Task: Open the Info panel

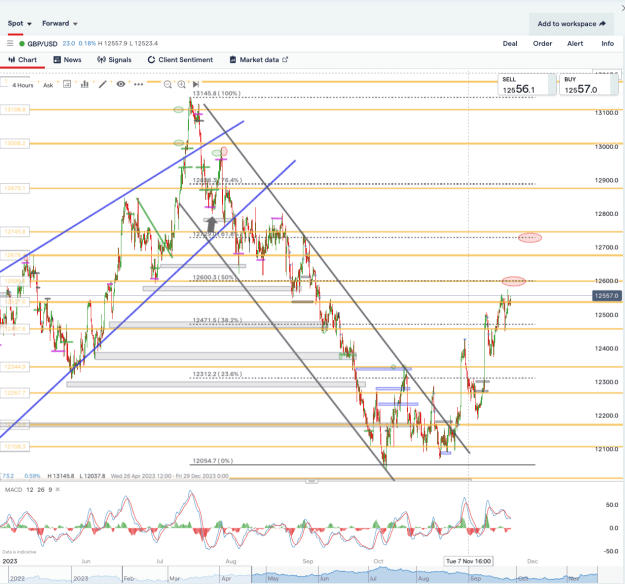Action: pyautogui.click(x=607, y=43)
